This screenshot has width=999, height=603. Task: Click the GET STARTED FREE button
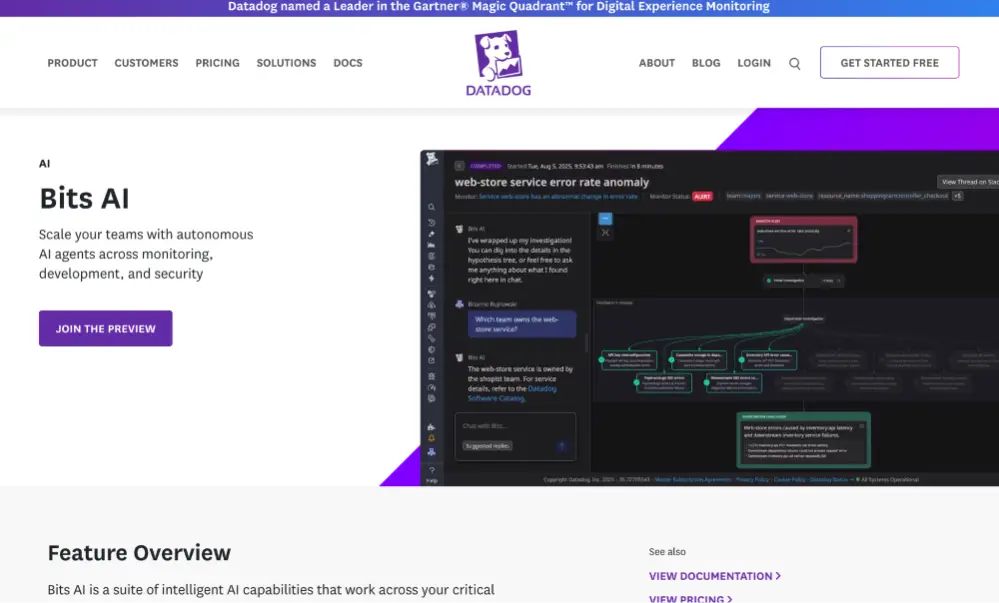888,62
